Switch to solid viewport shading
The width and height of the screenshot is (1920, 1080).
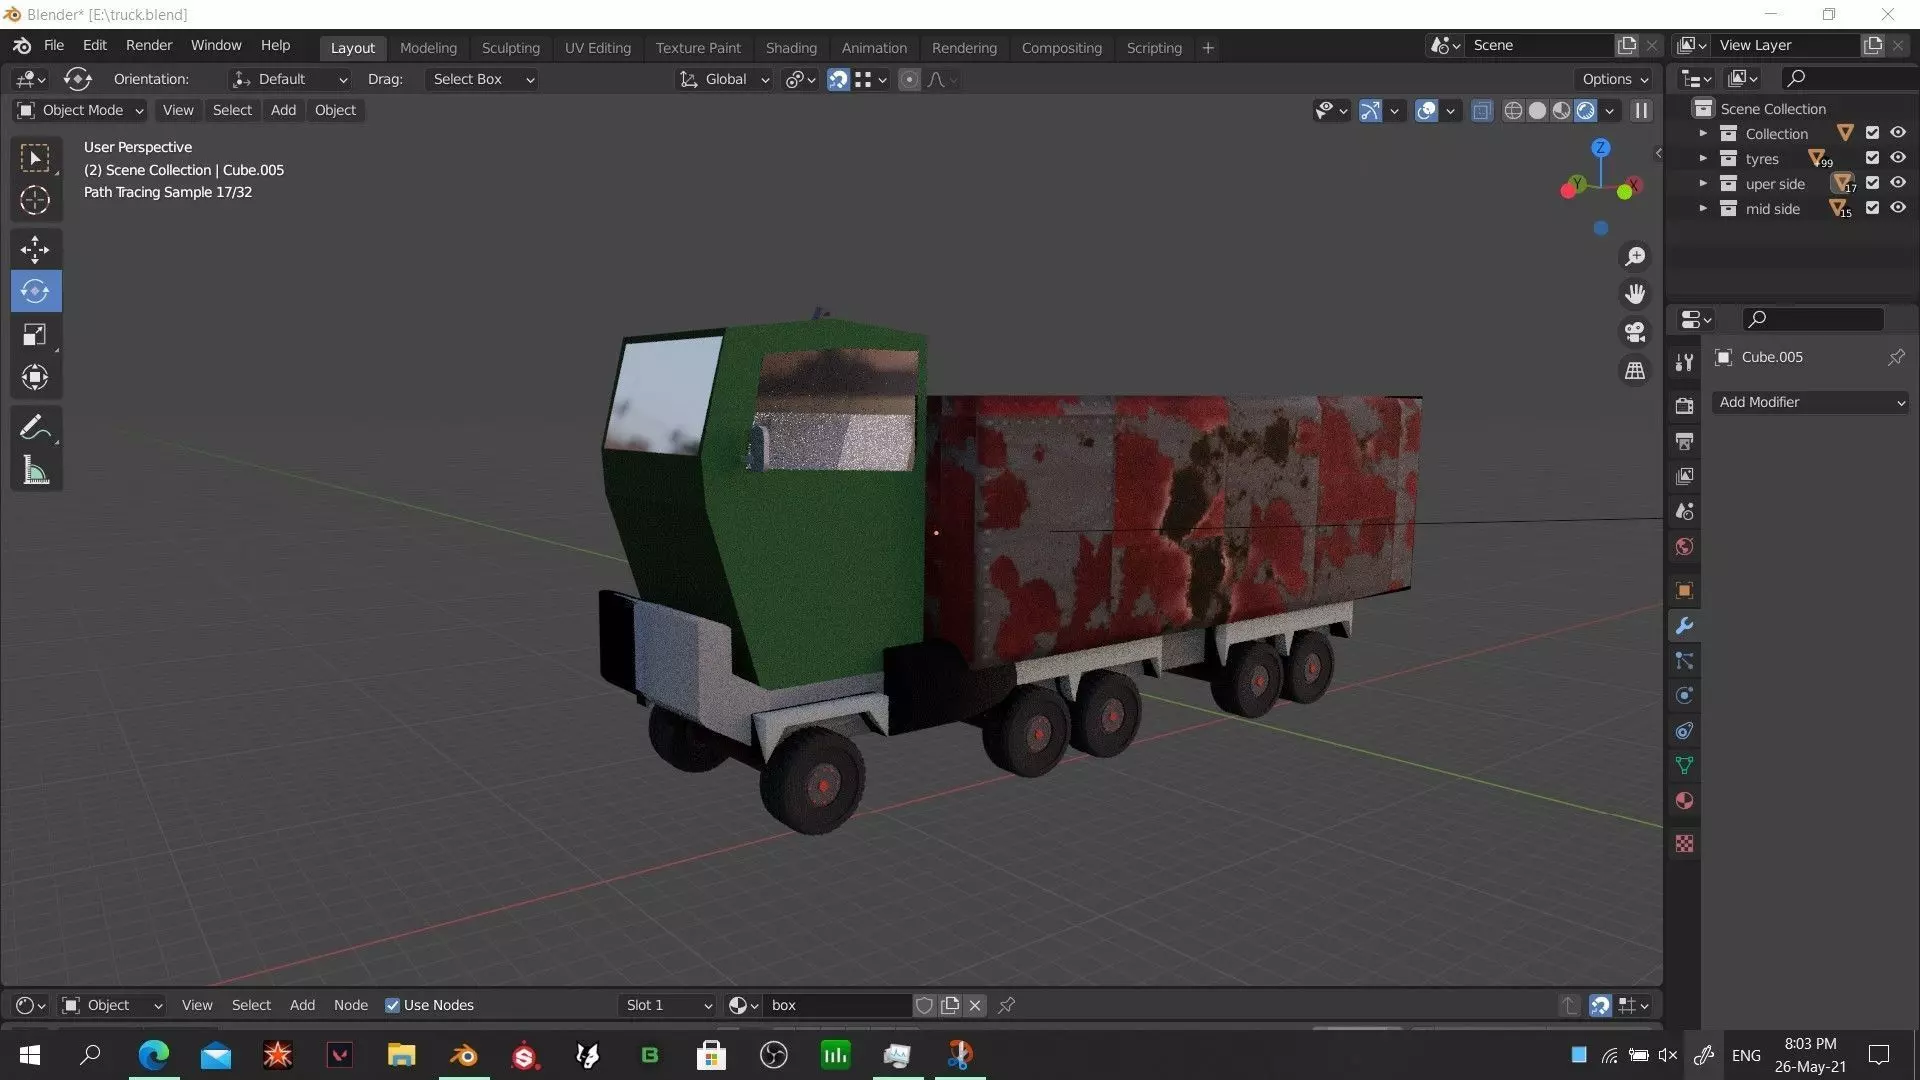[1537, 110]
